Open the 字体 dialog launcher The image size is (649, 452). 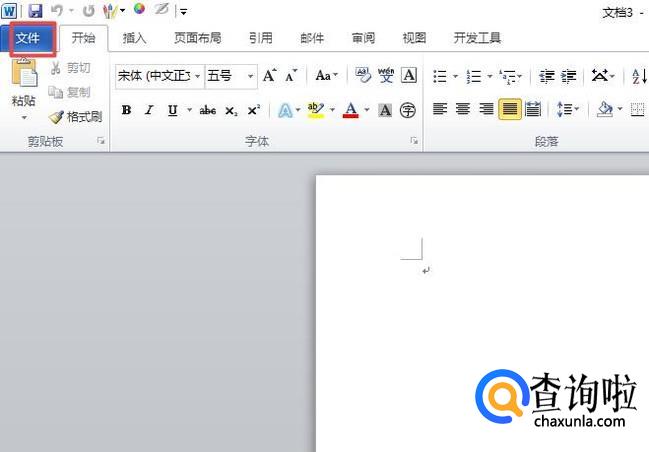(414, 141)
